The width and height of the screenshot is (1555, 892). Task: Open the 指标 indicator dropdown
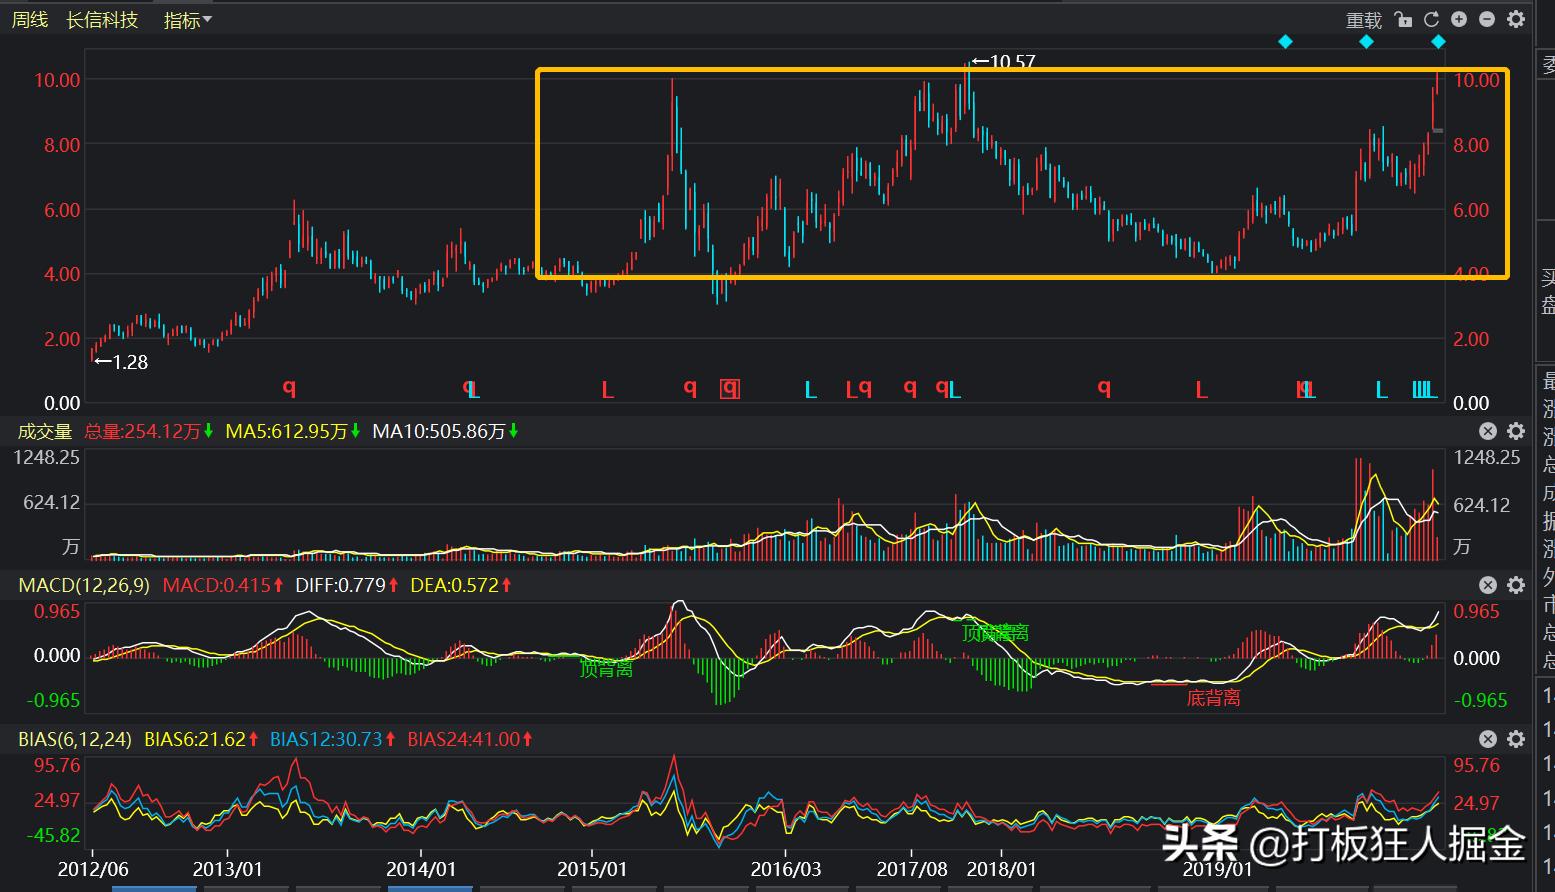pyautogui.click(x=187, y=20)
